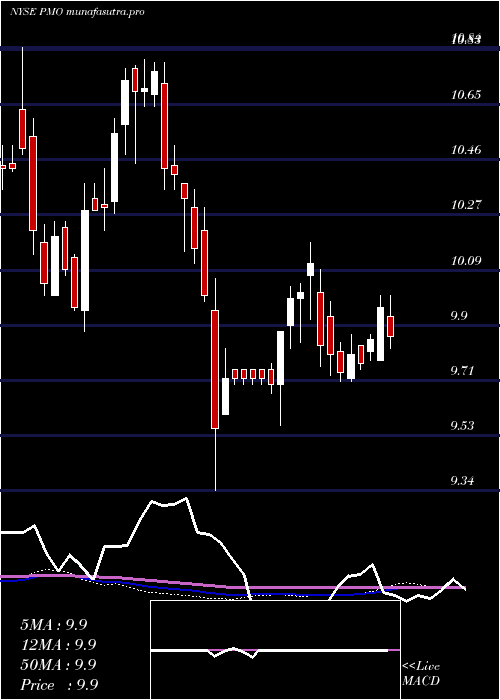Click the 9.53 price axis label
The height and width of the screenshot is (700, 500).
(462, 425)
